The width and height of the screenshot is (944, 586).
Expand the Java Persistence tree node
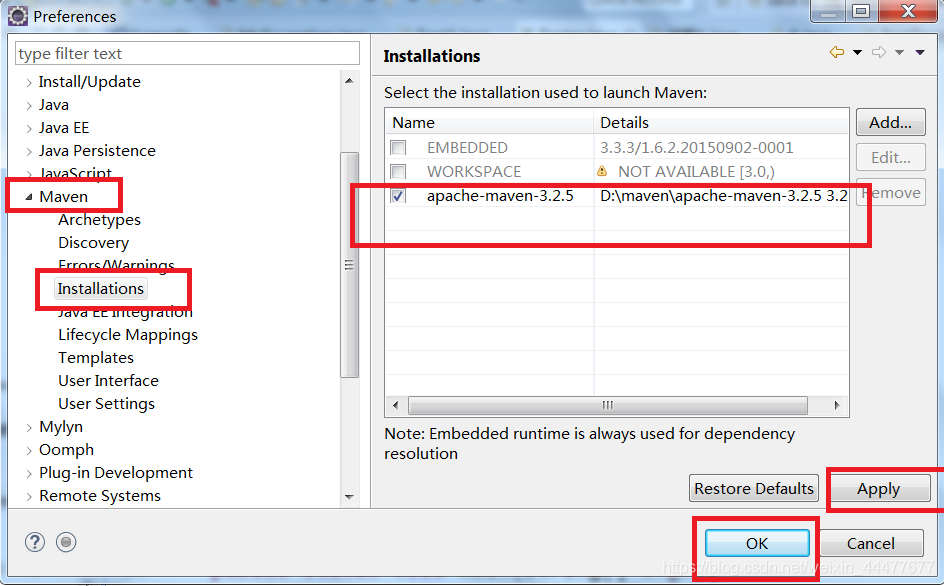(29, 151)
